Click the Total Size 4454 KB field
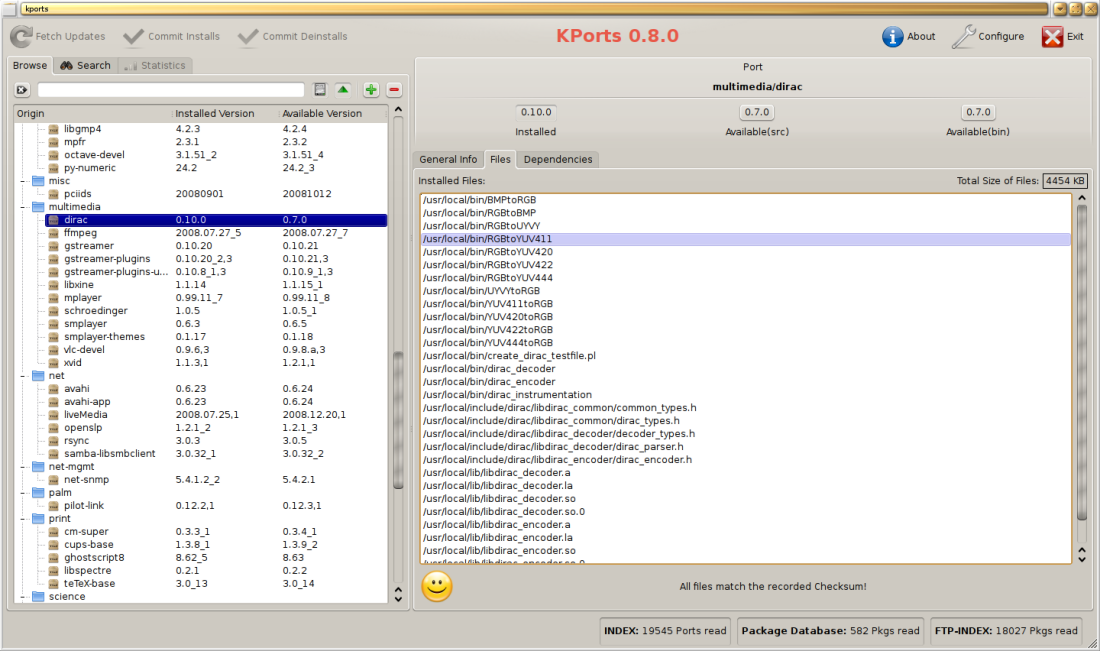The height and width of the screenshot is (651, 1100). point(1065,181)
